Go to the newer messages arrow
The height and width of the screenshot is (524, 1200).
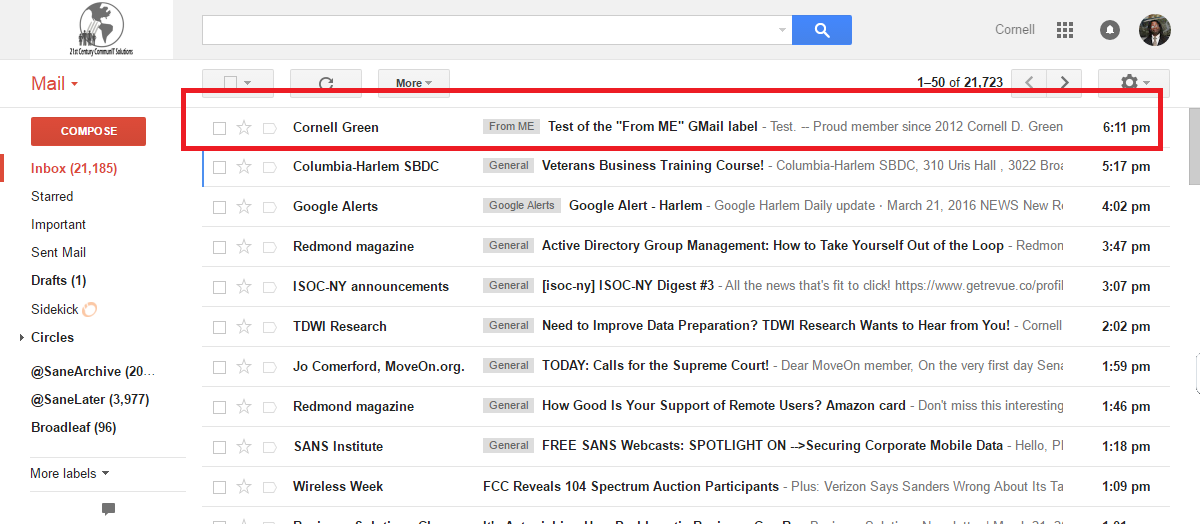pos(1029,83)
